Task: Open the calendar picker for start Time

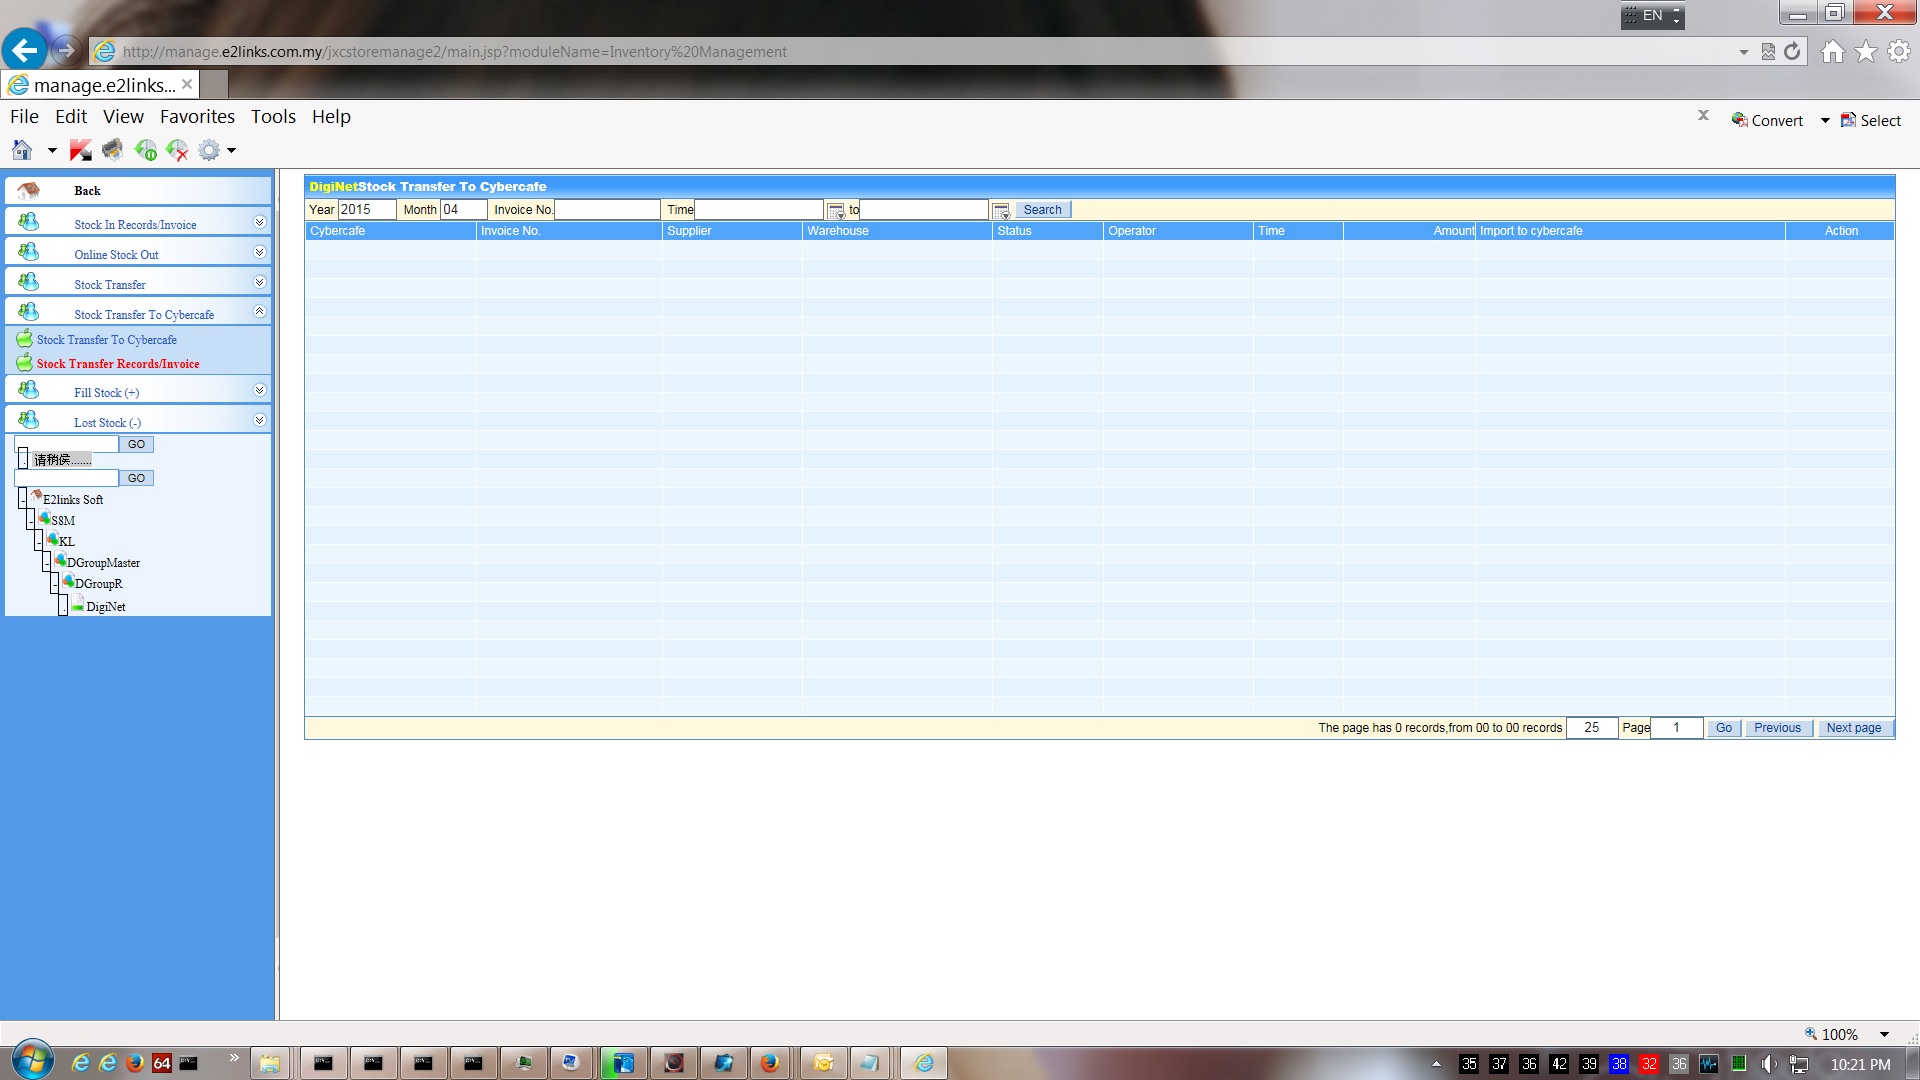Action: pos(836,211)
